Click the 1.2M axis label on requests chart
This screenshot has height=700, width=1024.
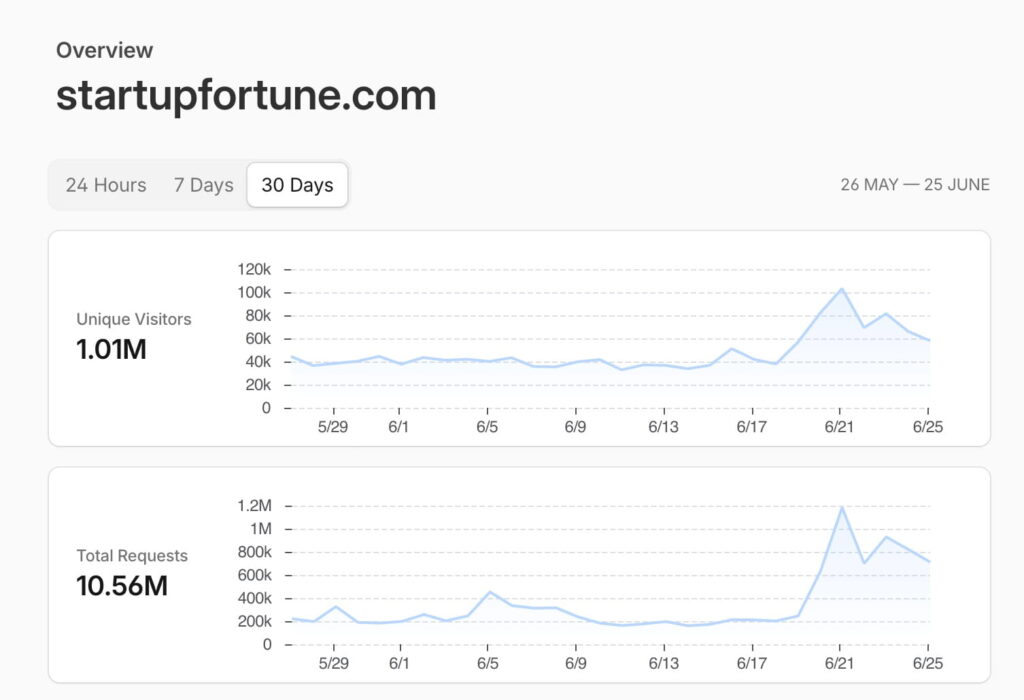pyautogui.click(x=255, y=505)
